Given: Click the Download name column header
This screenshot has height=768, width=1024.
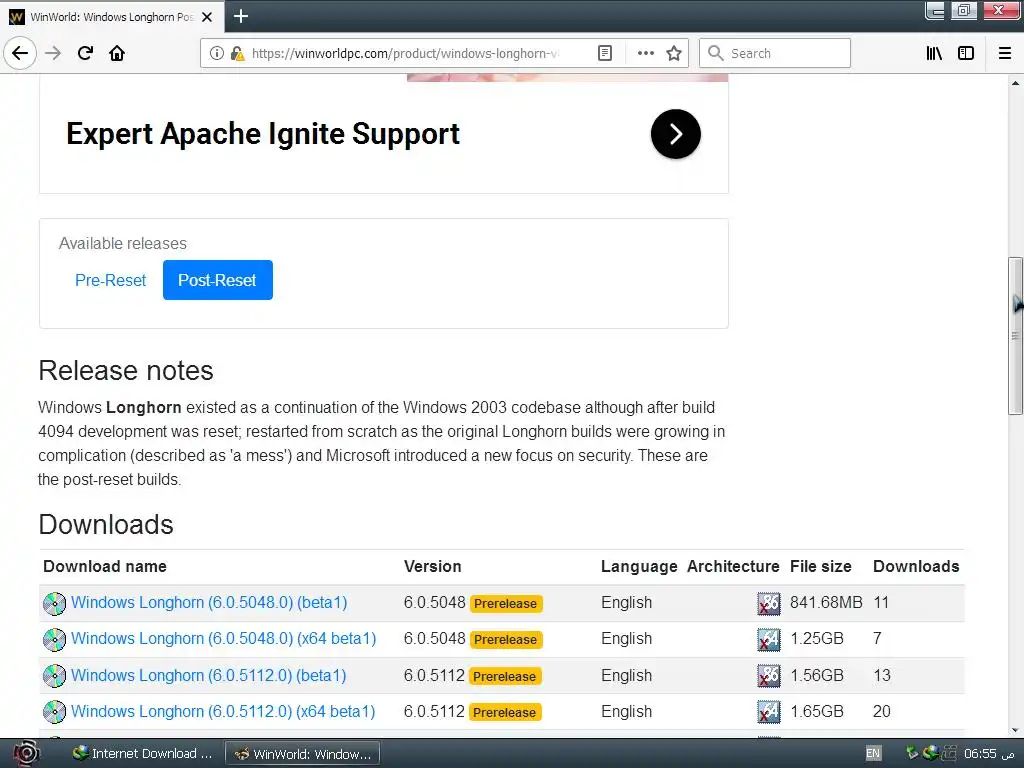Looking at the screenshot, I should (104, 566).
